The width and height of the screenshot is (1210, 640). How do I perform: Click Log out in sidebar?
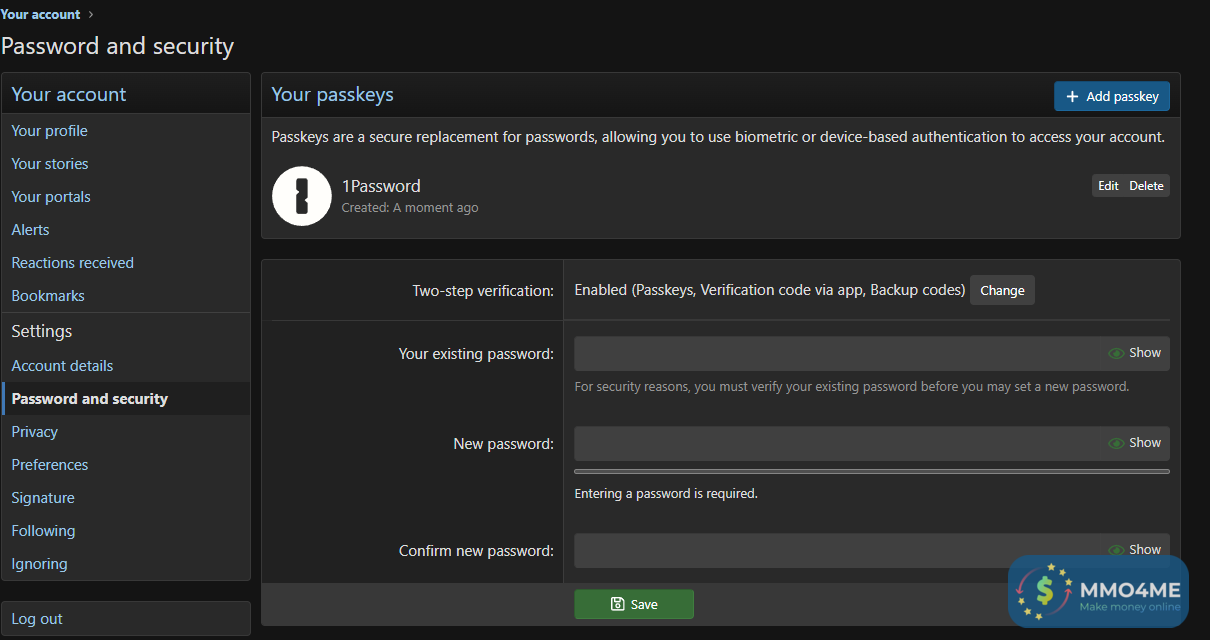(37, 619)
